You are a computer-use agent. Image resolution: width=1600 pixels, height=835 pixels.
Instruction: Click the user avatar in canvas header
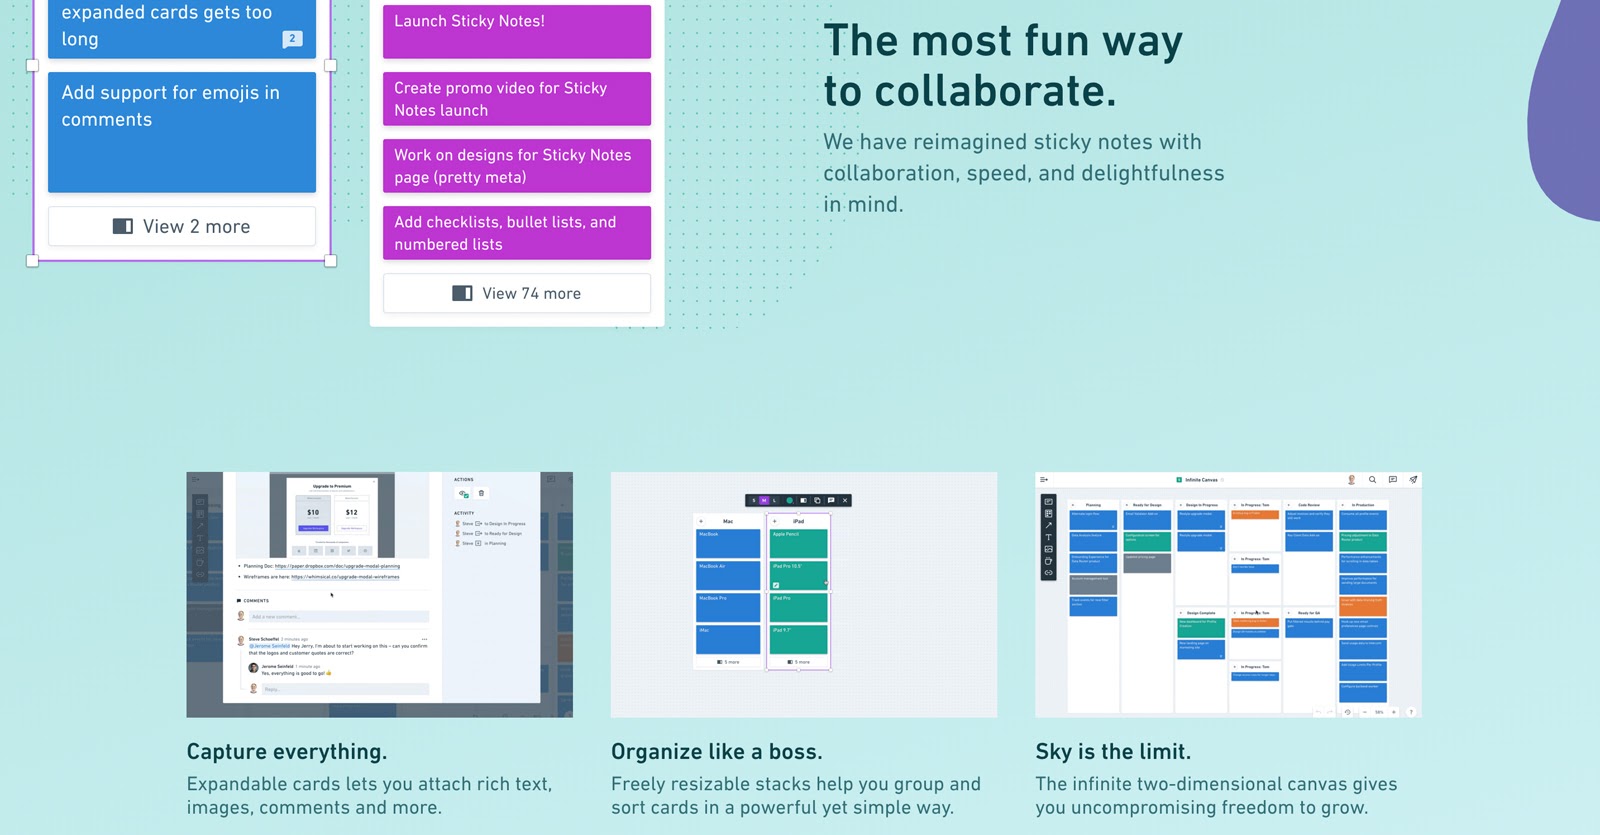point(1351,480)
